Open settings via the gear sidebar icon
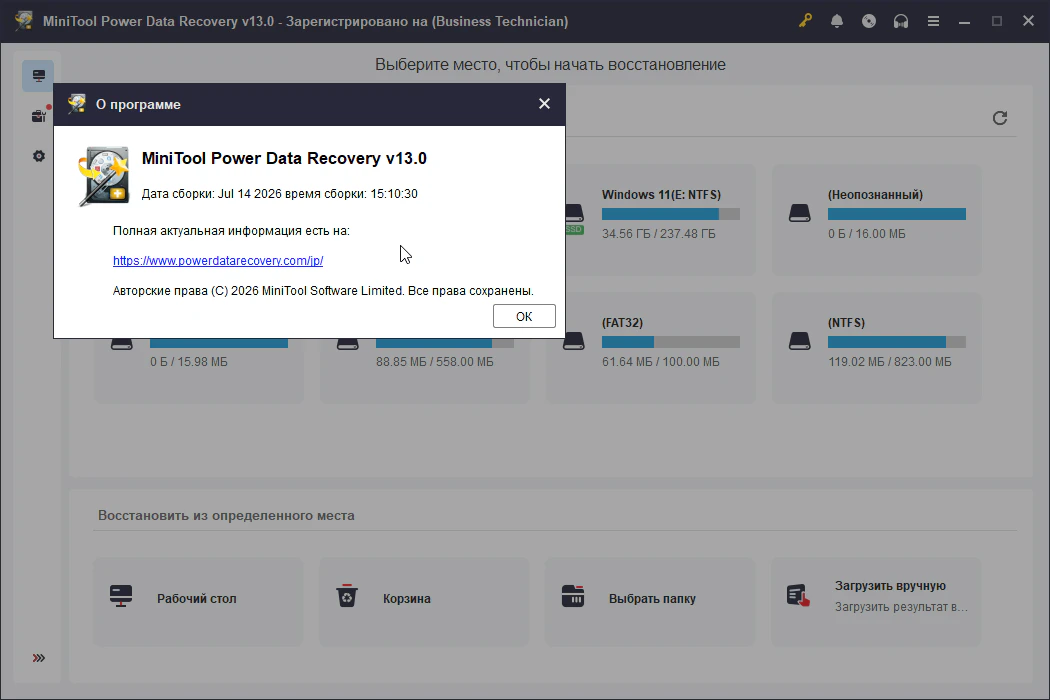Viewport: 1050px width, 700px height. tap(39, 156)
